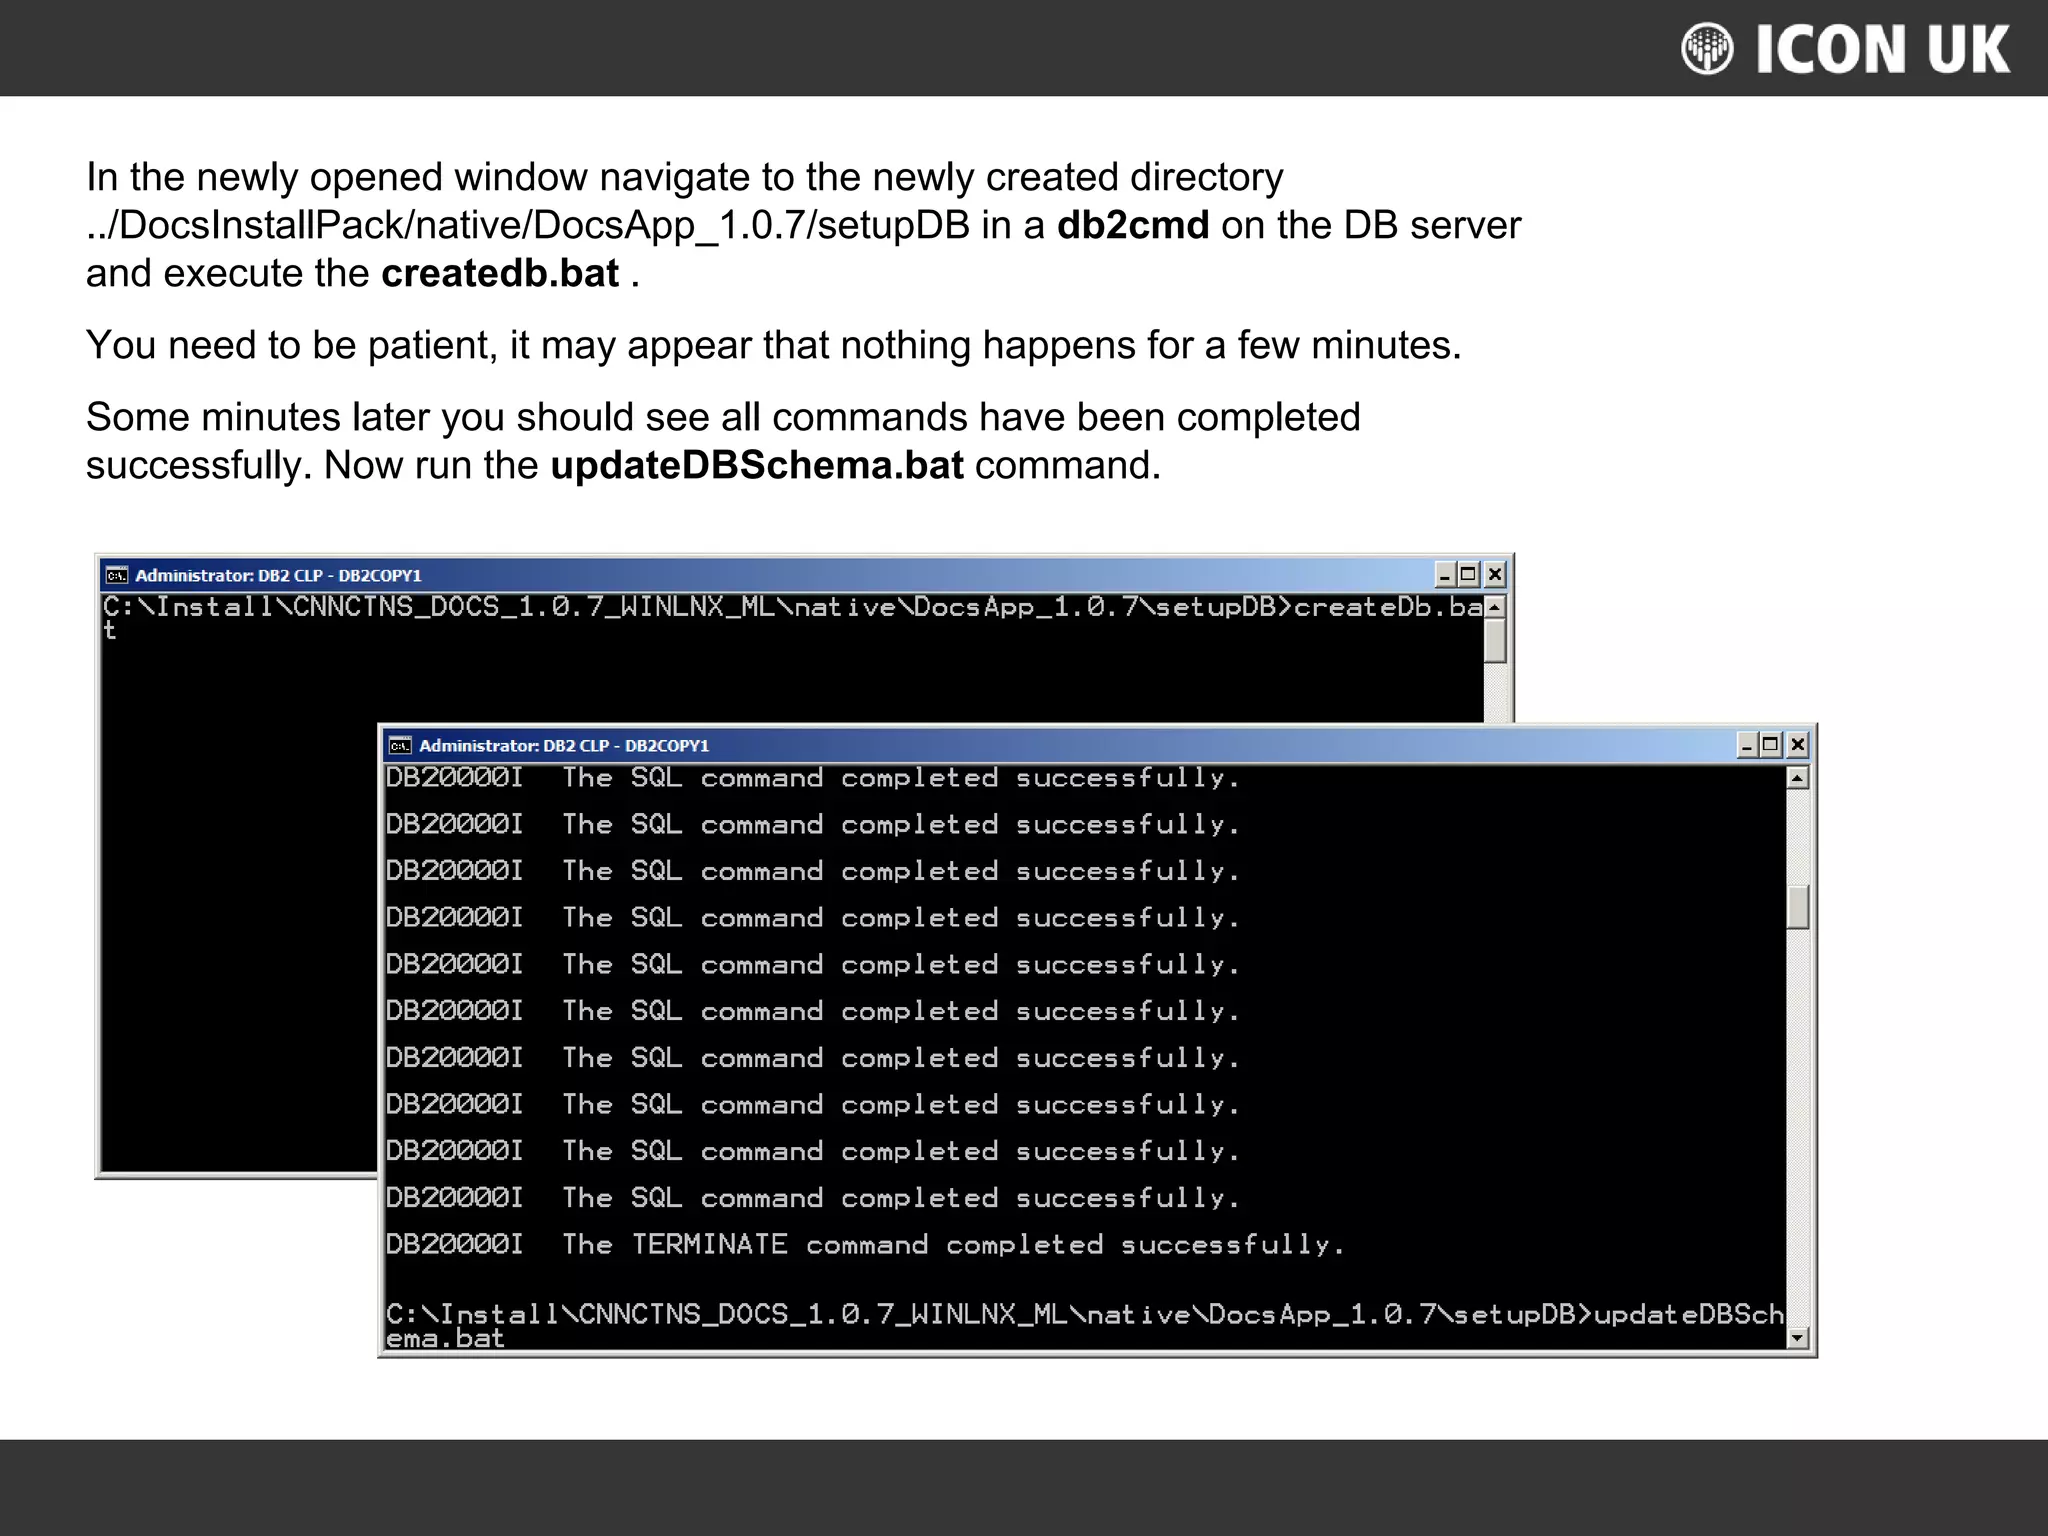Click bold text 'updateDBSchema.bat' in instructions
The width and height of the screenshot is (2048, 1536).
tap(757, 466)
